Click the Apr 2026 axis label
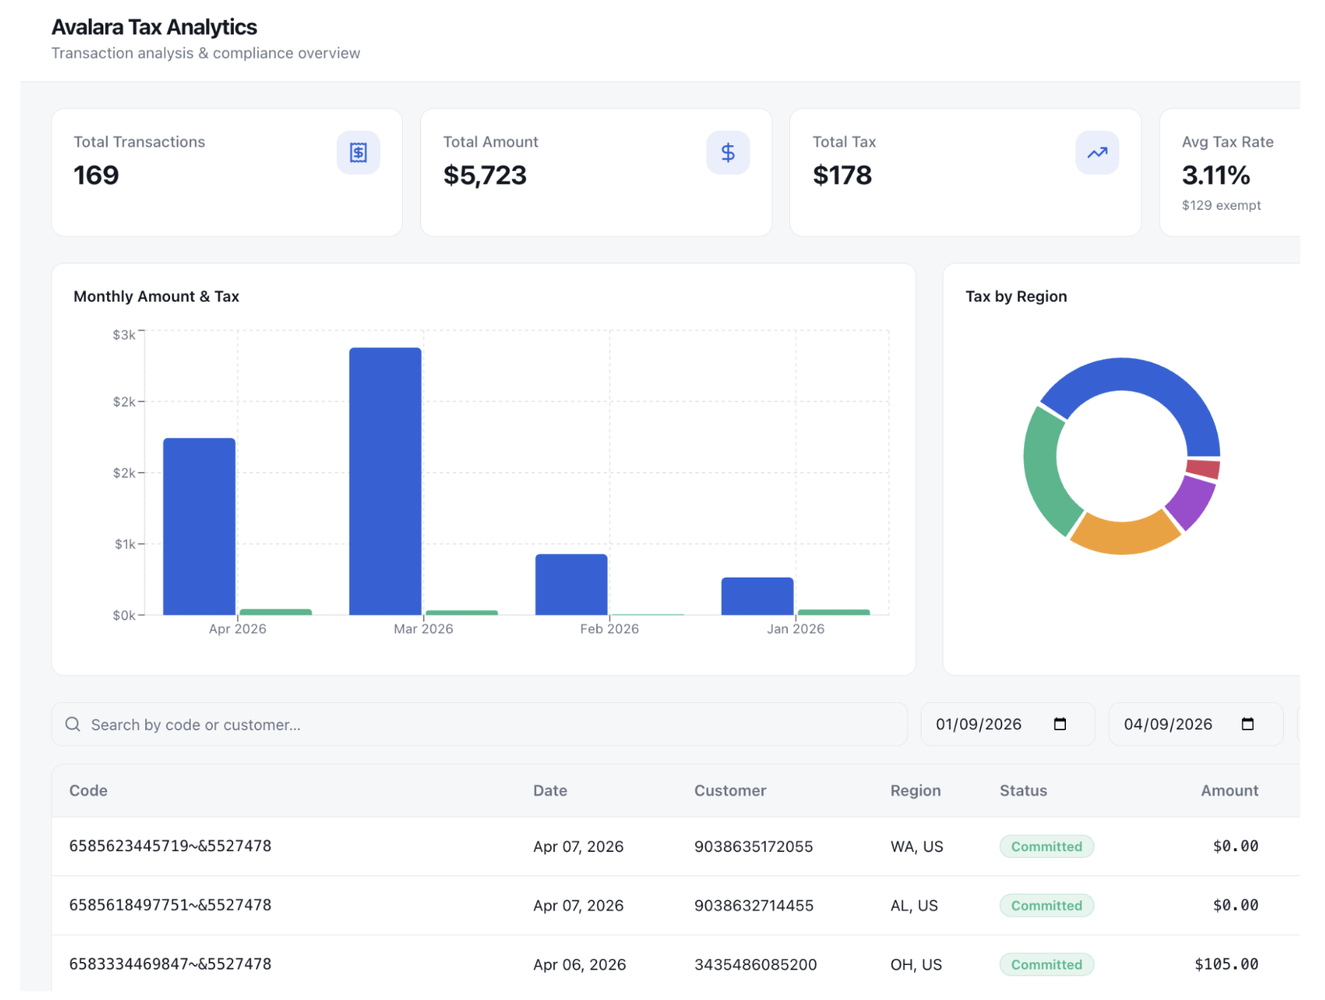Screen dimensions: 1325x1000 coord(238,628)
